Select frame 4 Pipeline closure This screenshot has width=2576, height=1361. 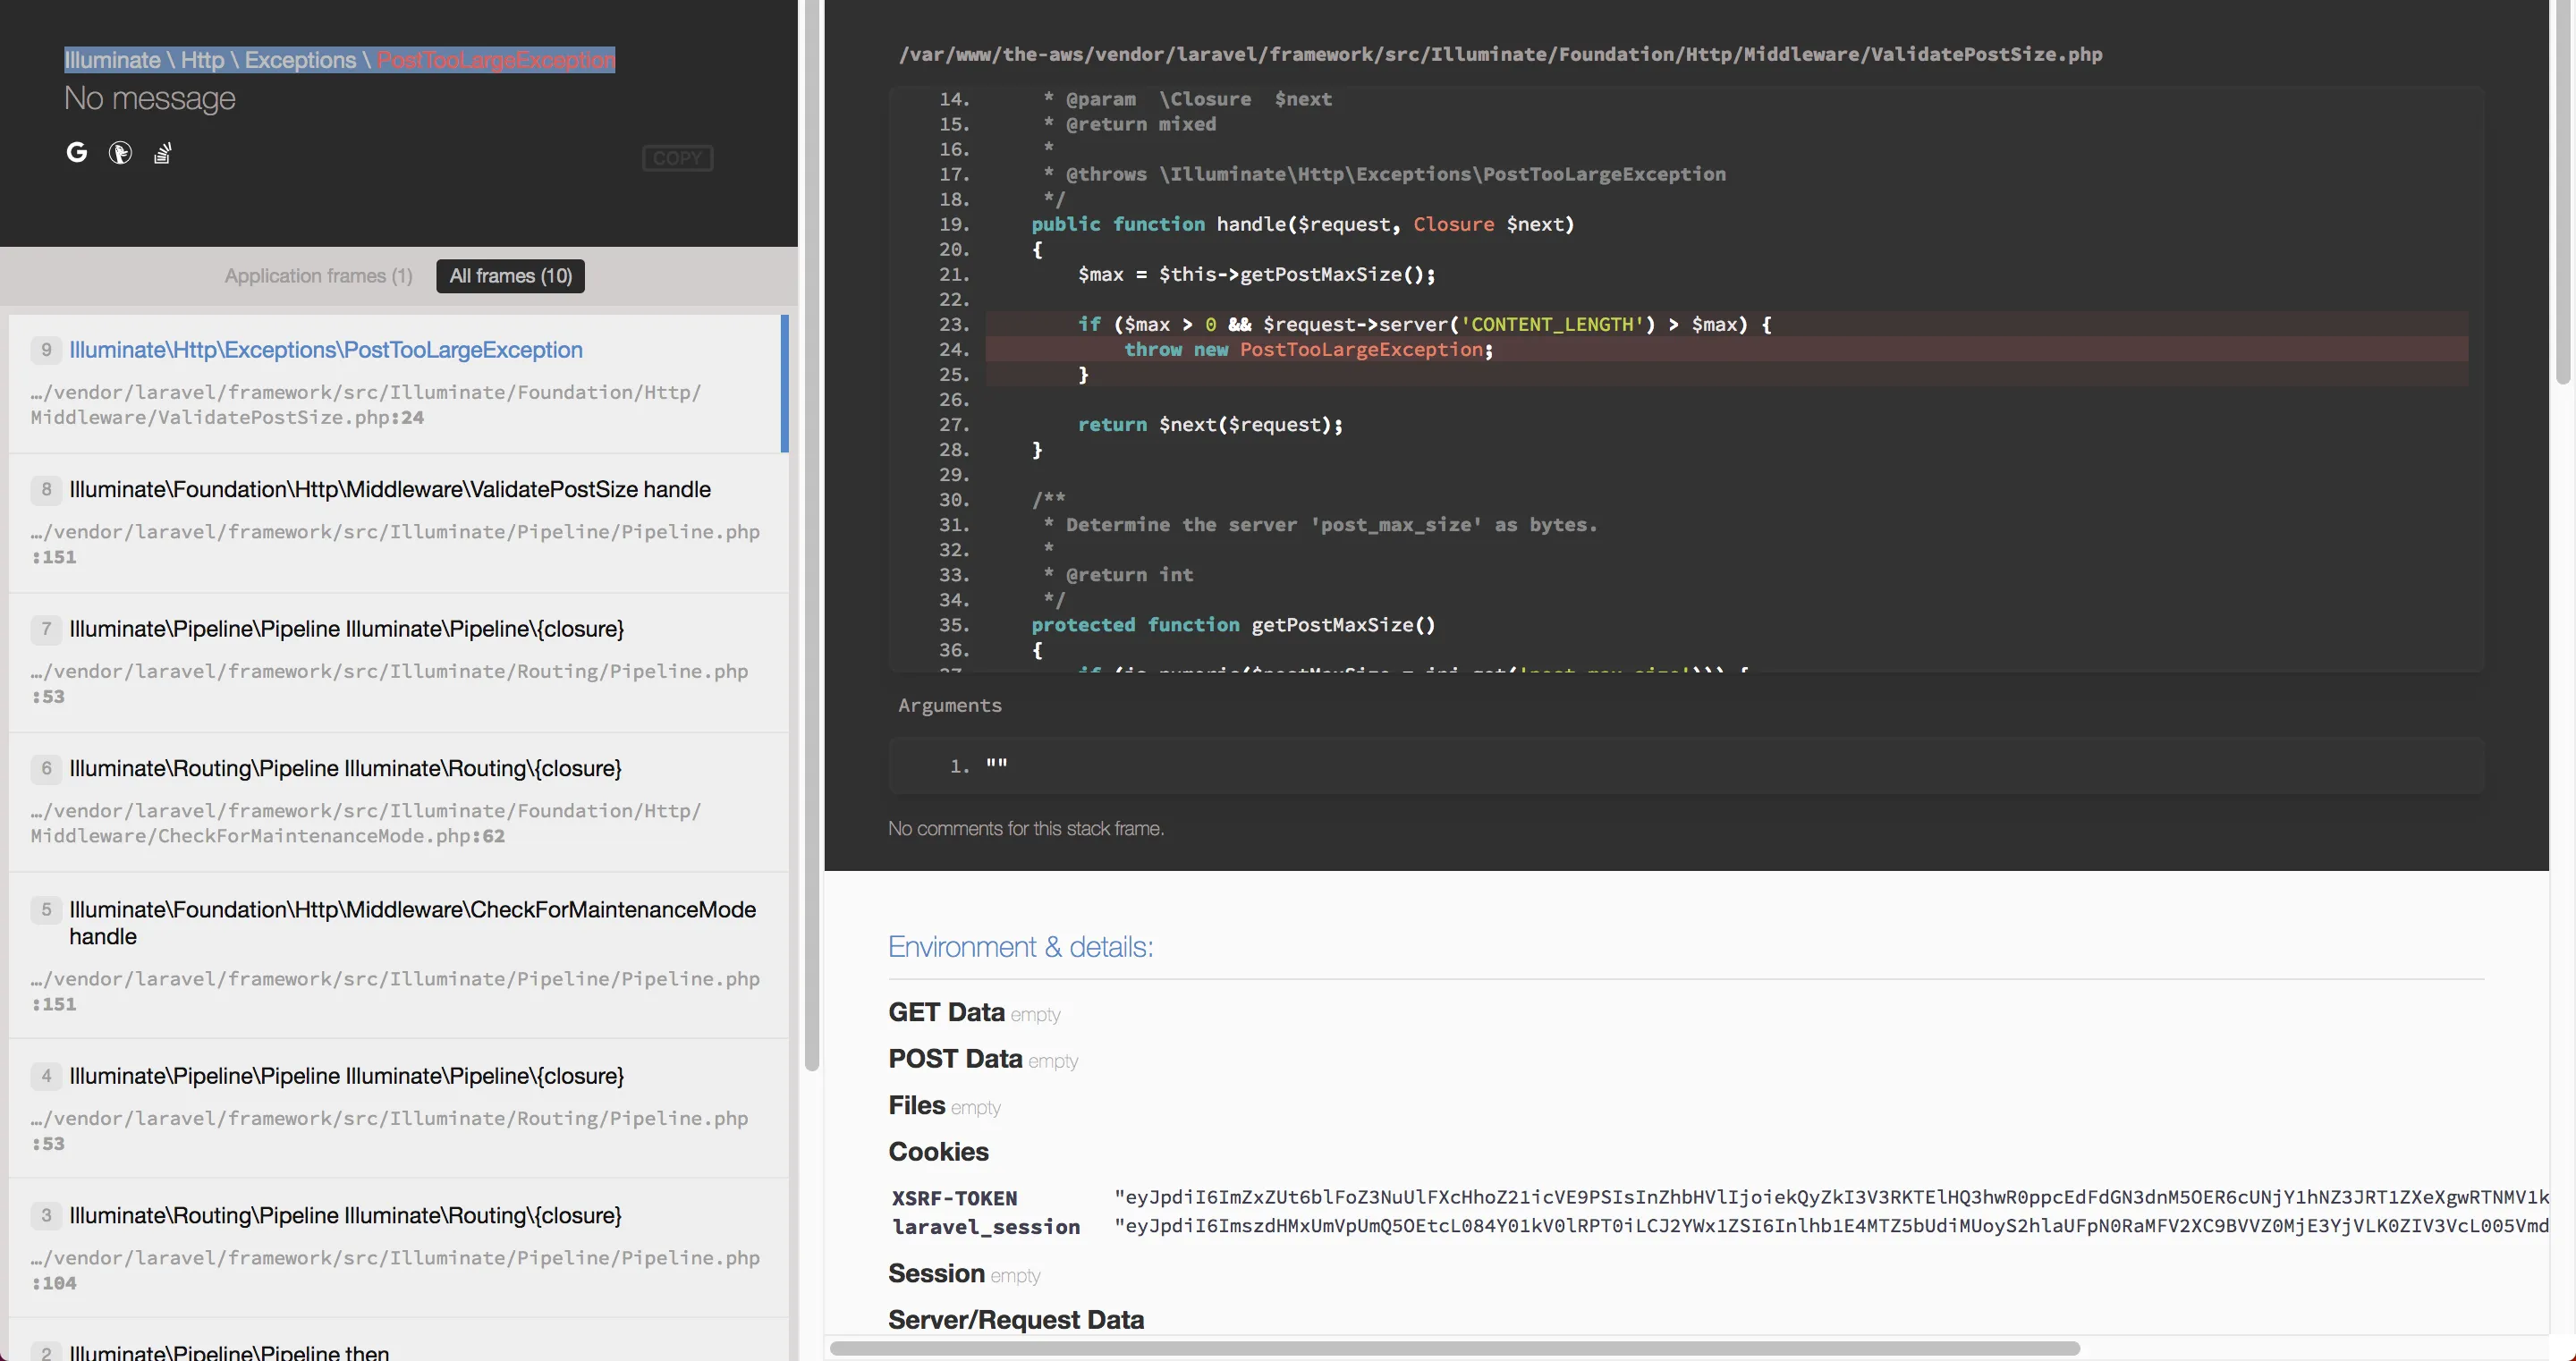(x=346, y=1076)
